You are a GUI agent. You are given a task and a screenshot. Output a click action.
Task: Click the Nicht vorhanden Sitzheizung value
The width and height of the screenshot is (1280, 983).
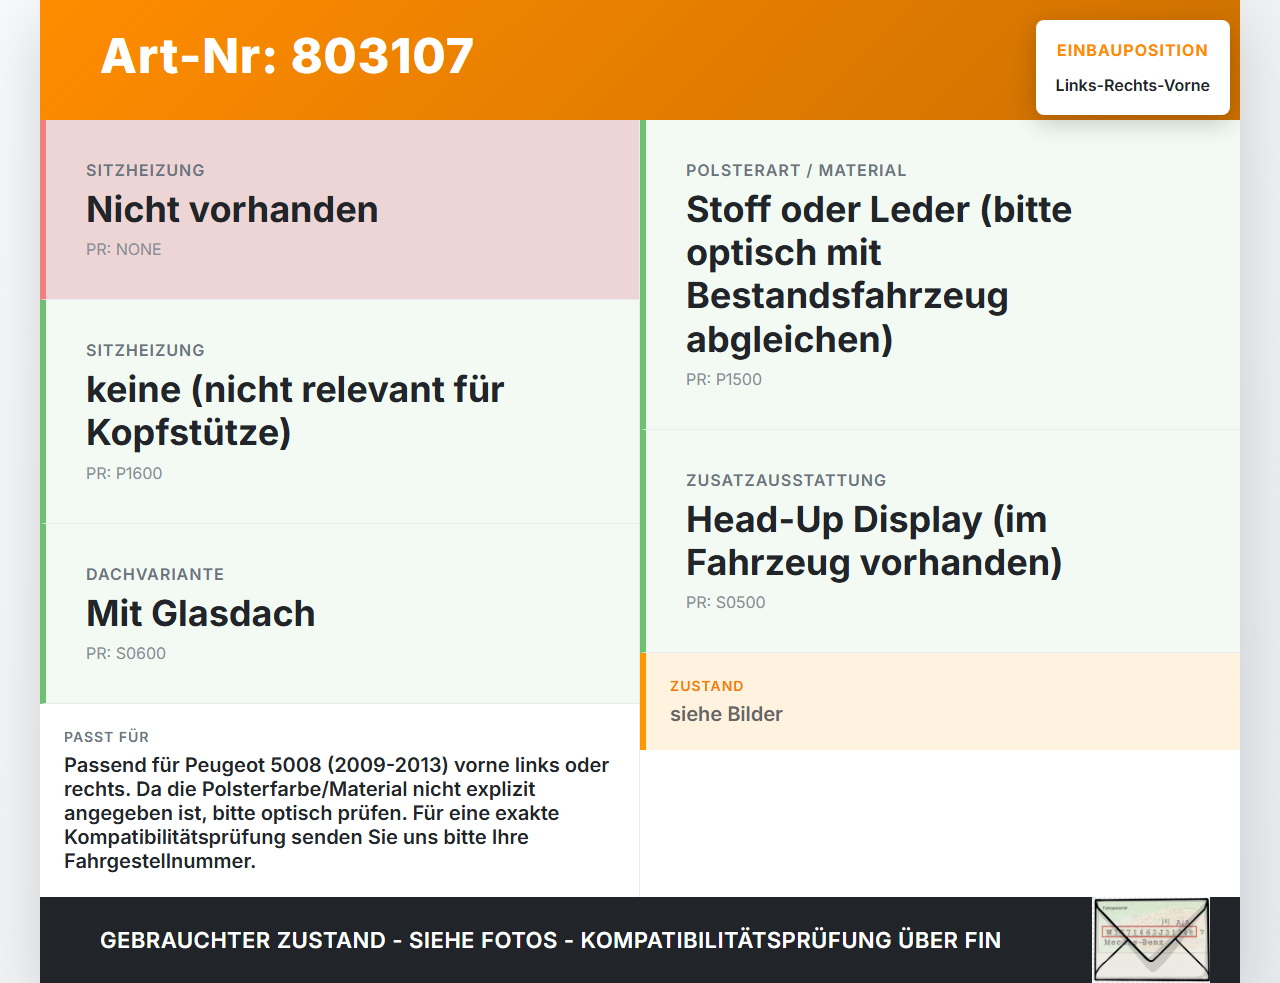click(x=232, y=209)
